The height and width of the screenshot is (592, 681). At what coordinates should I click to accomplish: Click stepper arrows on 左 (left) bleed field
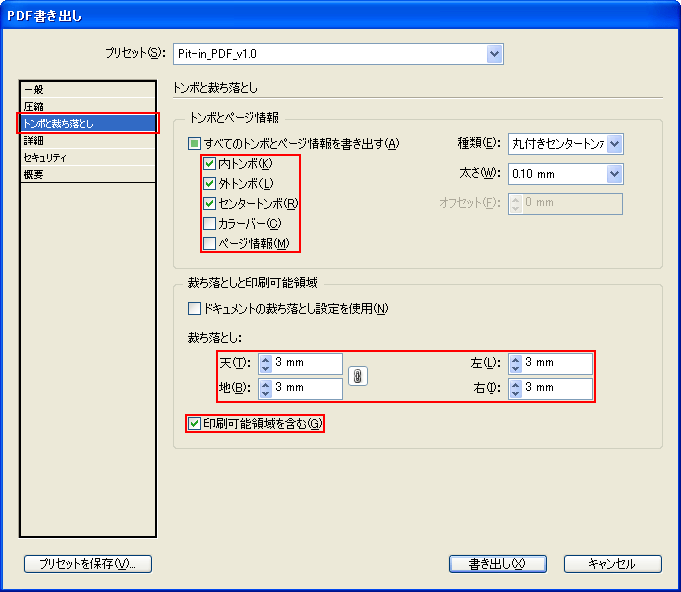point(515,363)
